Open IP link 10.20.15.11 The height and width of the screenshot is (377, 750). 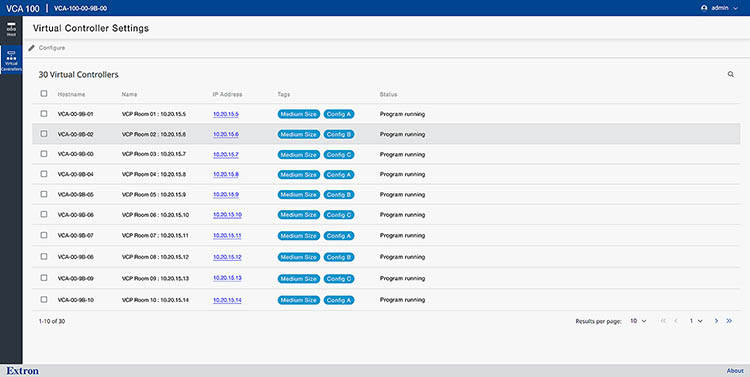point(227,236)
